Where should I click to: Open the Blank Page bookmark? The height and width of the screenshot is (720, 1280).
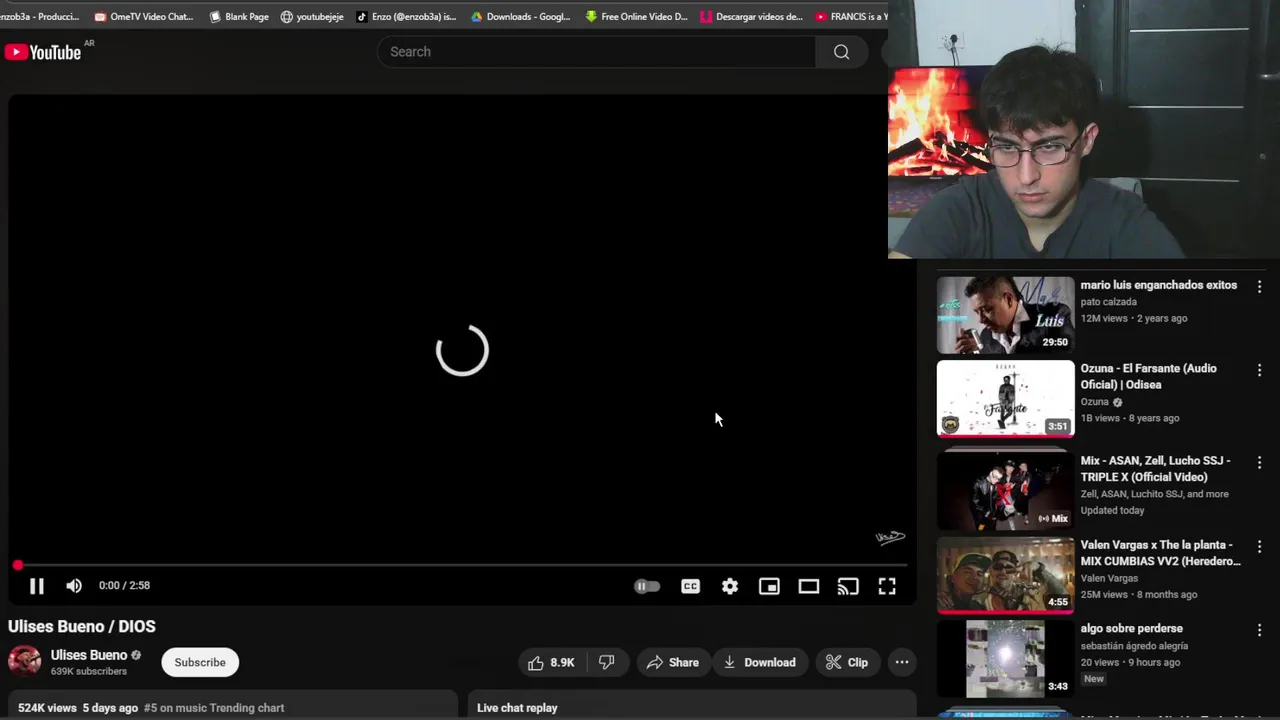tap(239, 16)
